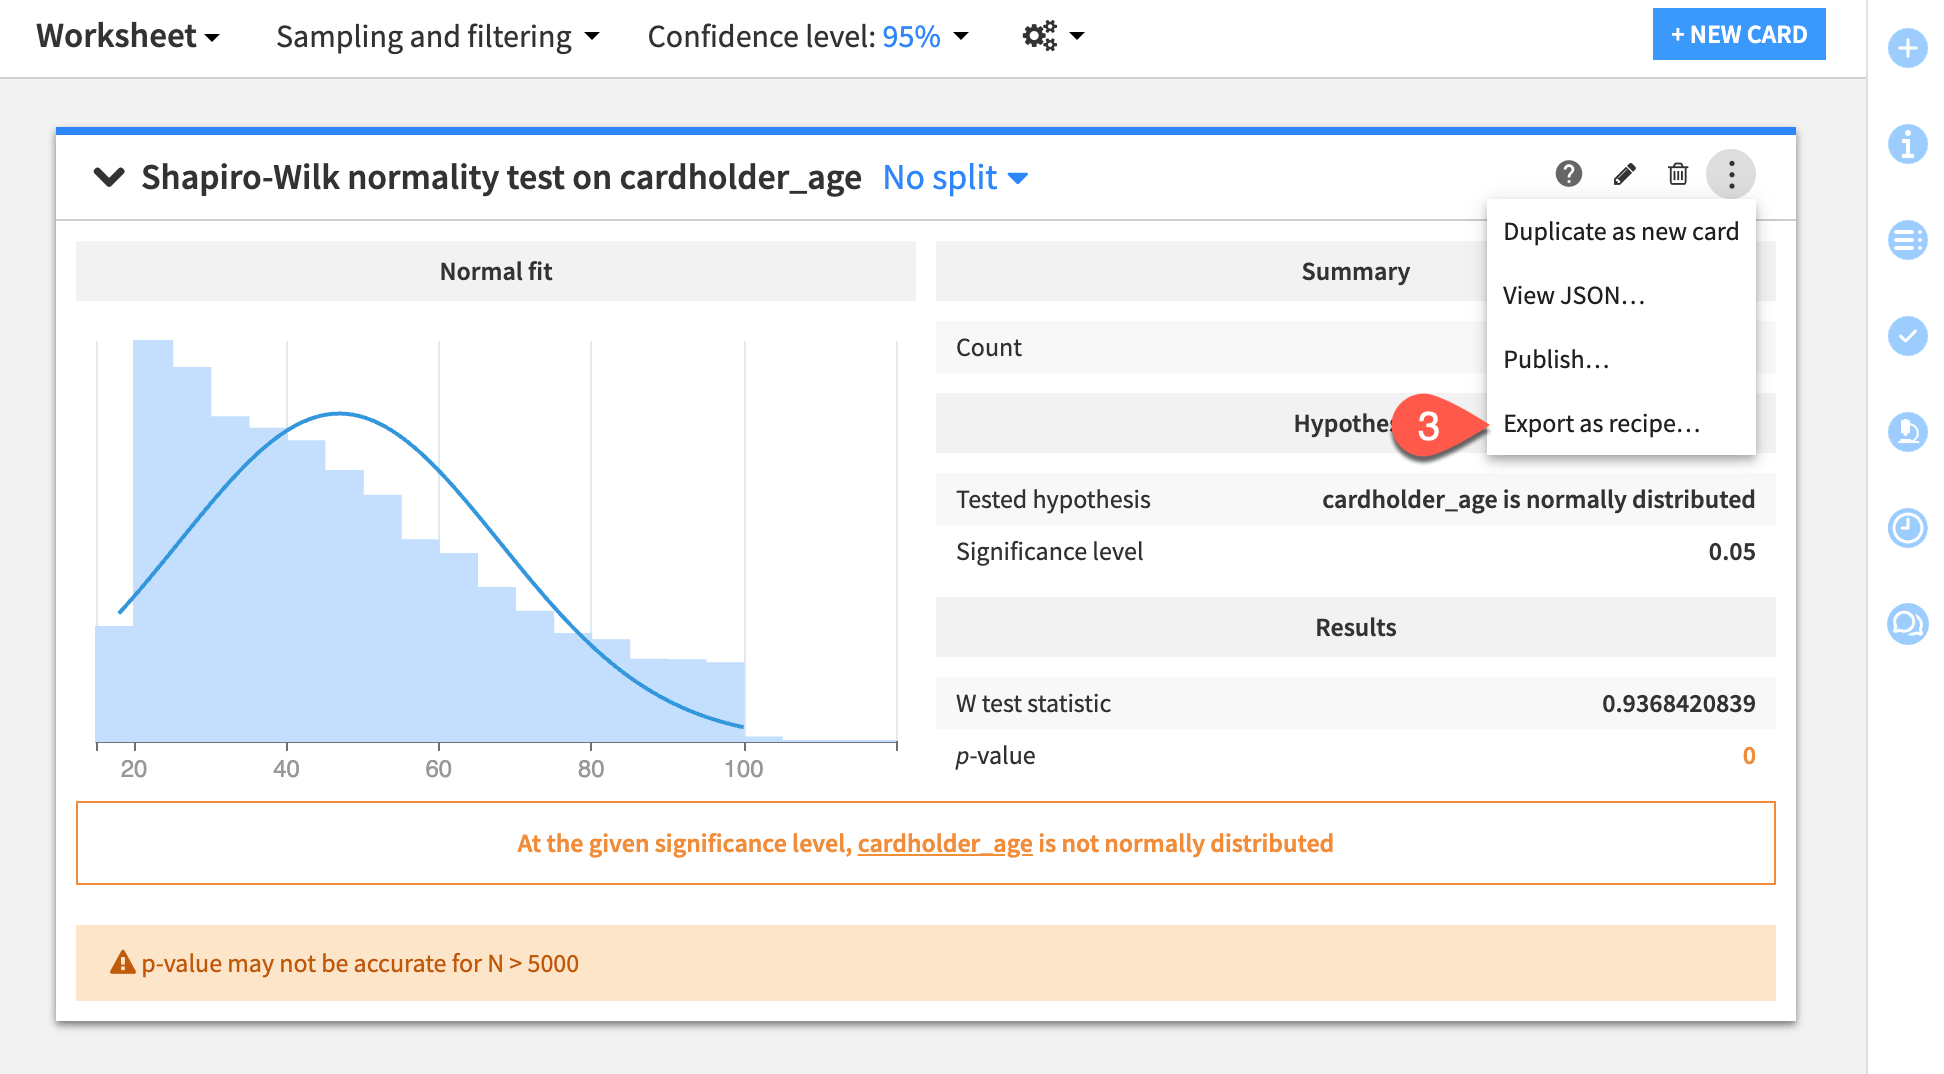
Task: Collapse the Shapiro-Wilk card via its chevron
Action: coord(108,176)
